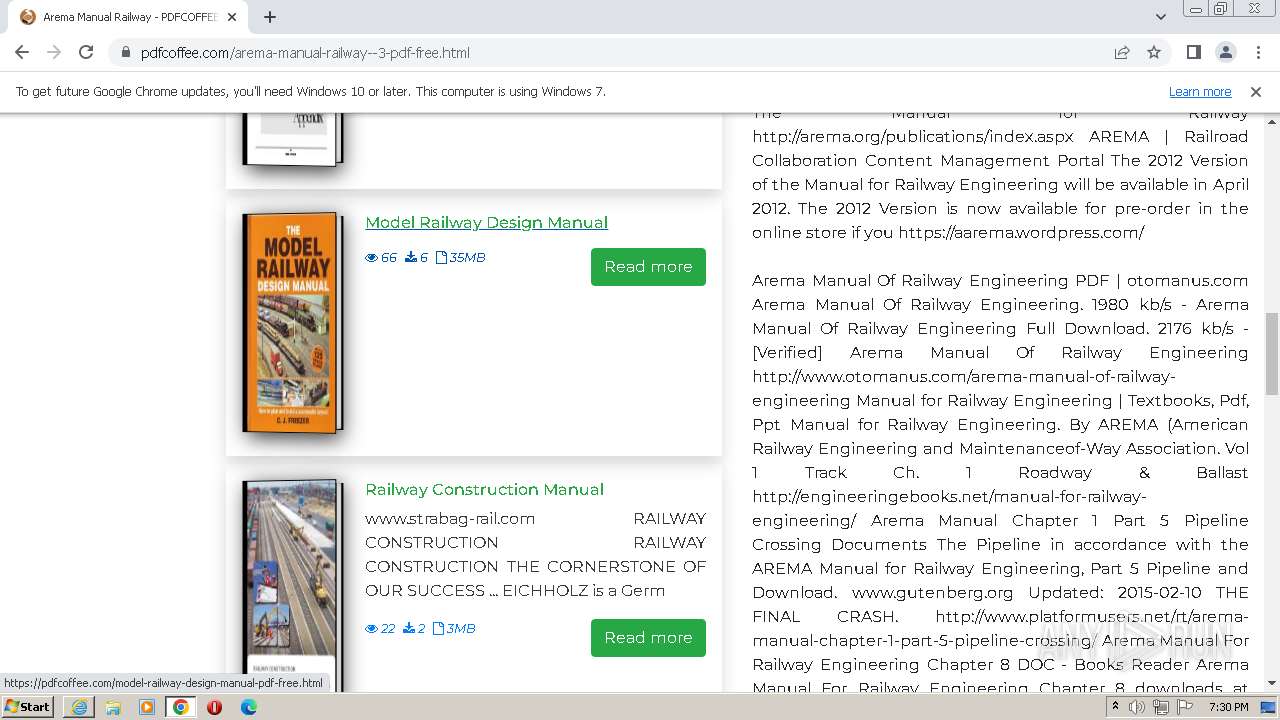Open Microsoft Edge from taskbar
The image size is (1280, 720).
click(x=248, y=707)
